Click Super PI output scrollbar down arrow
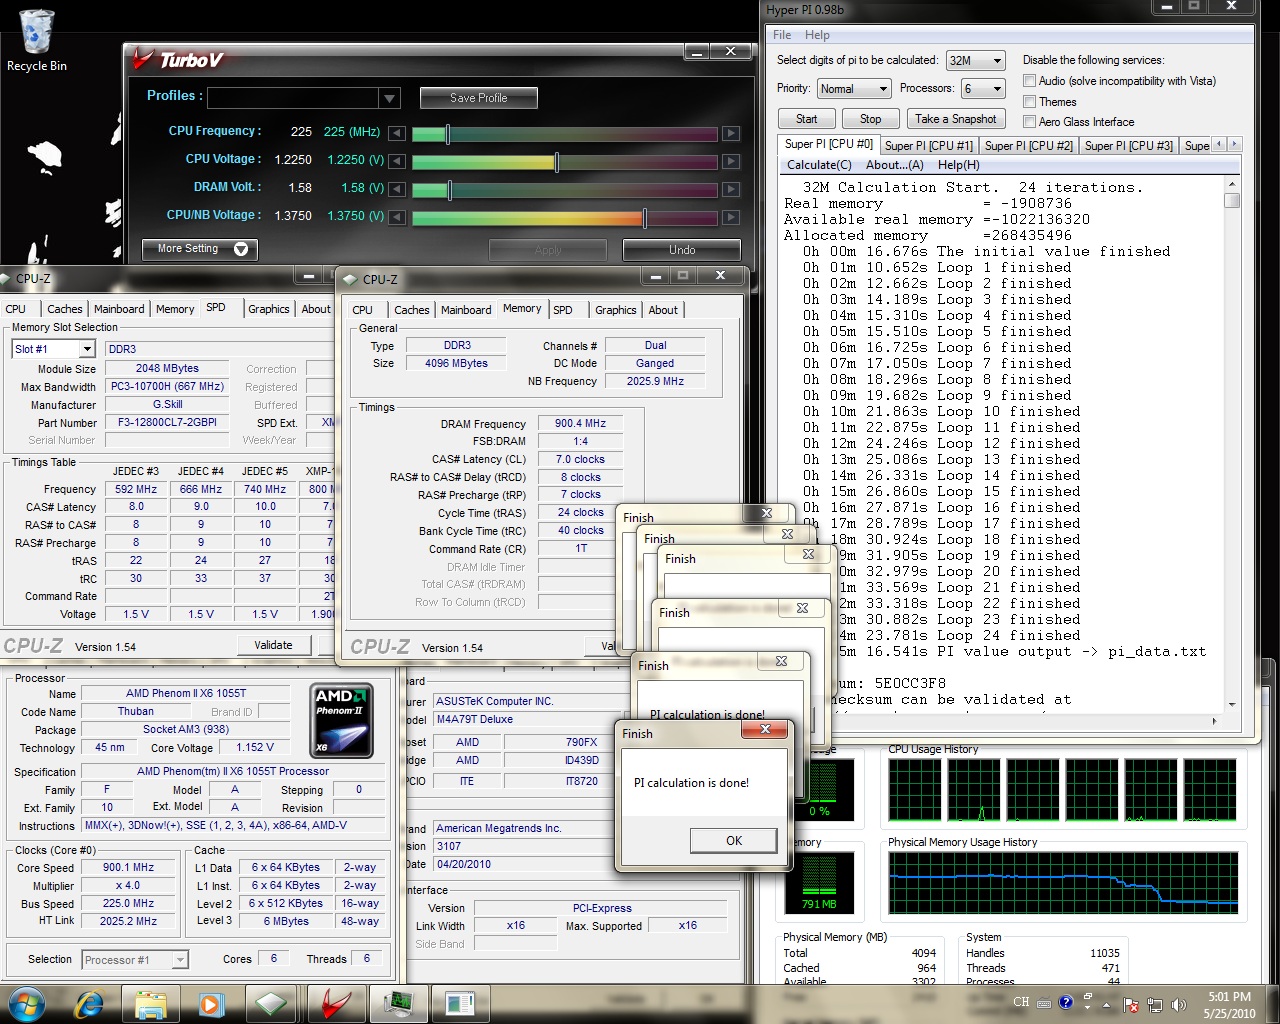The image size is (1280, 1024). 1231,704
